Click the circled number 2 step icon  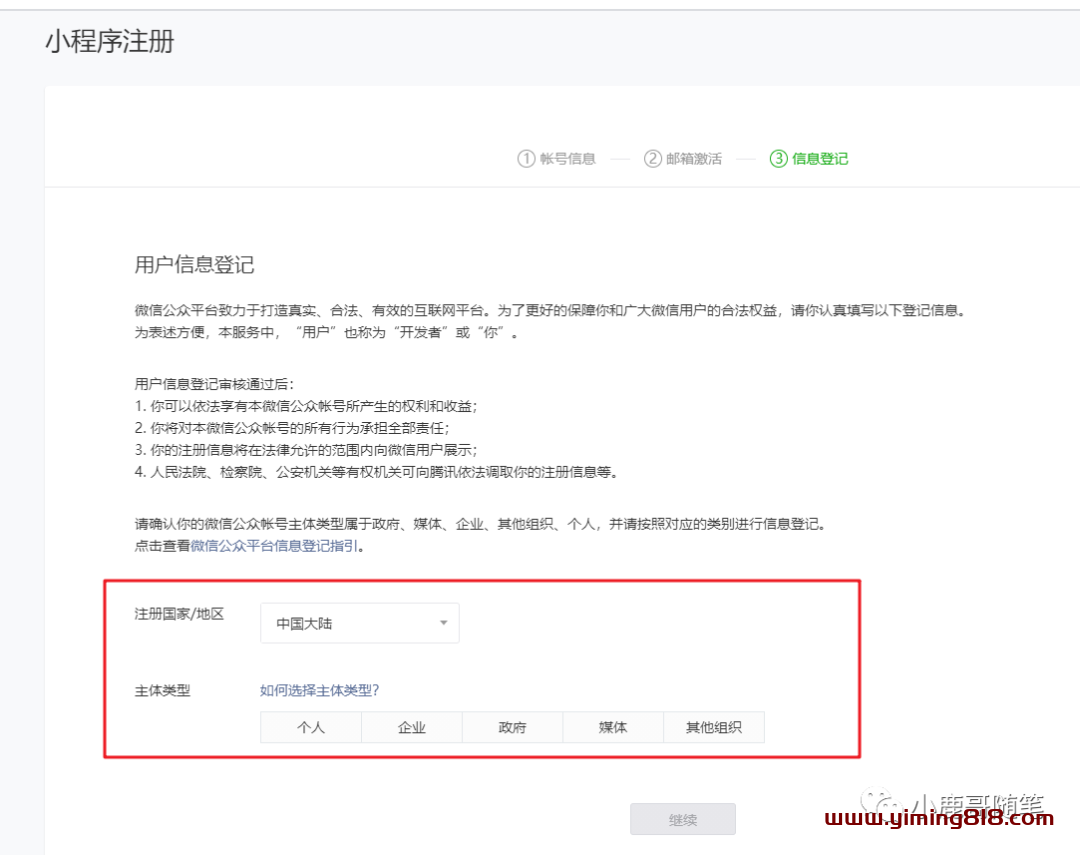(x=653, y=158)
